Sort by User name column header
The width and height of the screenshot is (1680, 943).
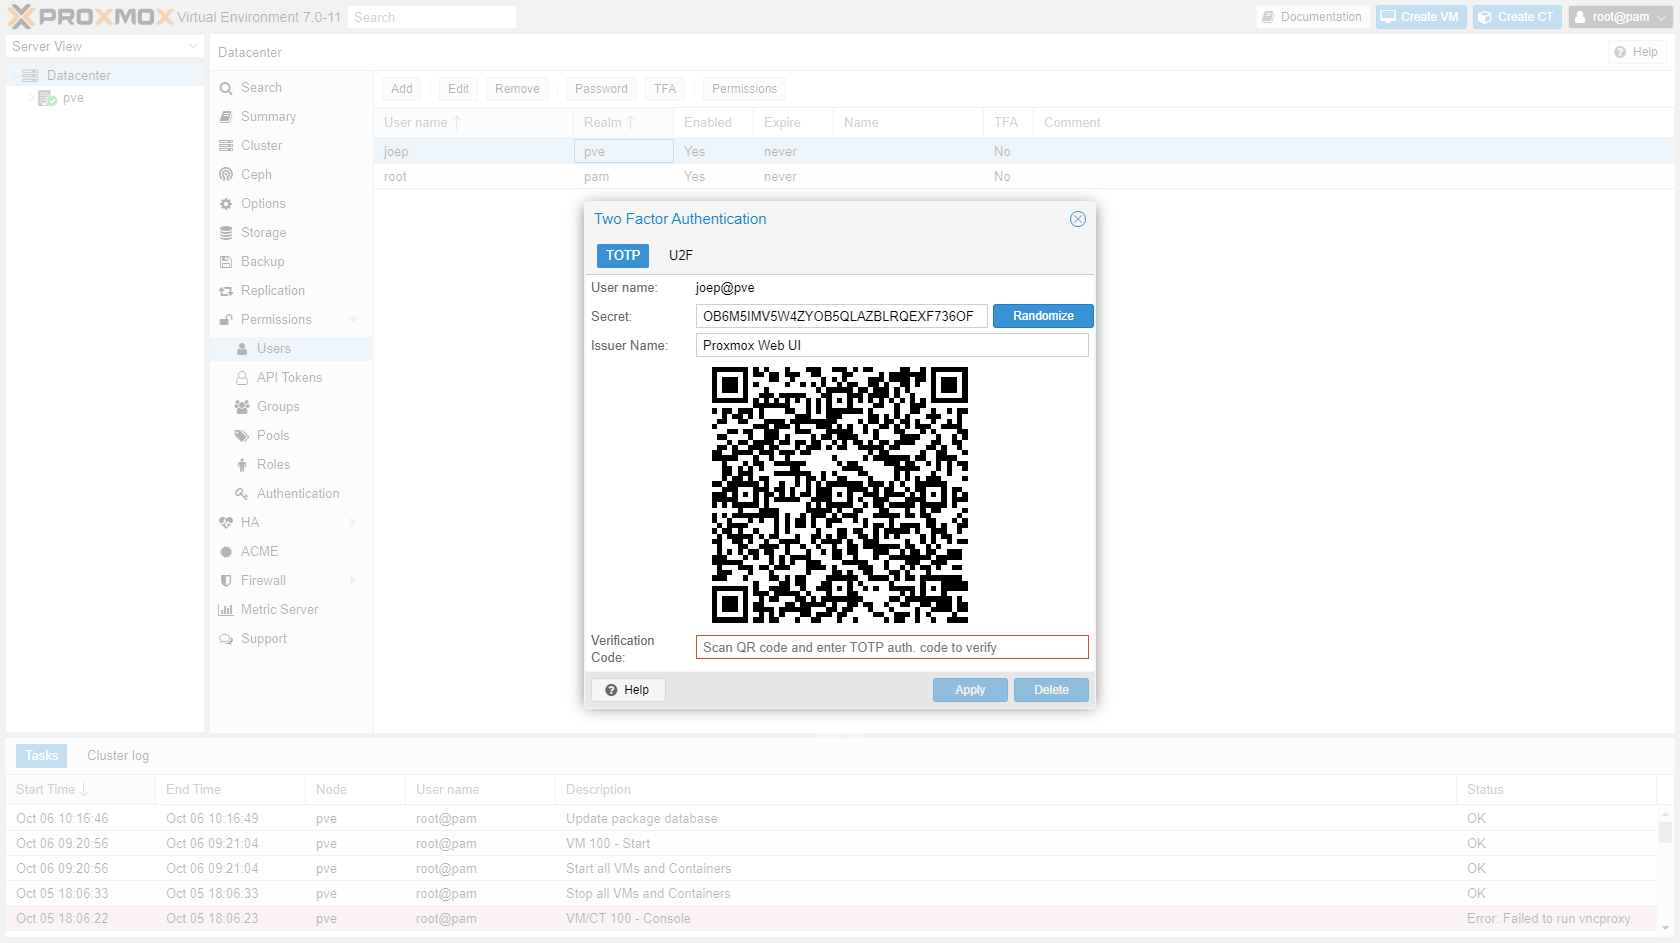point(473,123)
